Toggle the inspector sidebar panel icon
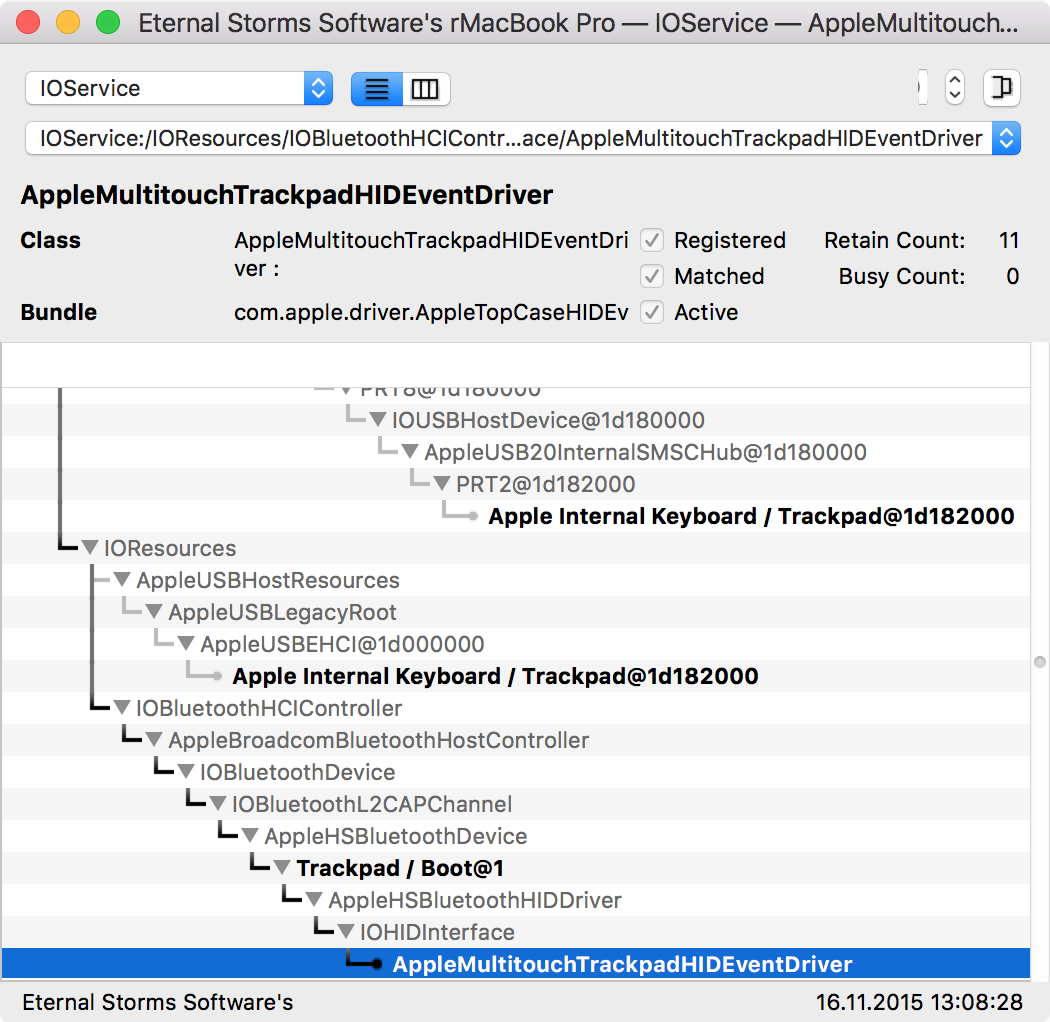Image resolution: width=1050 pixels, height=1022 pixels. 1001,88
